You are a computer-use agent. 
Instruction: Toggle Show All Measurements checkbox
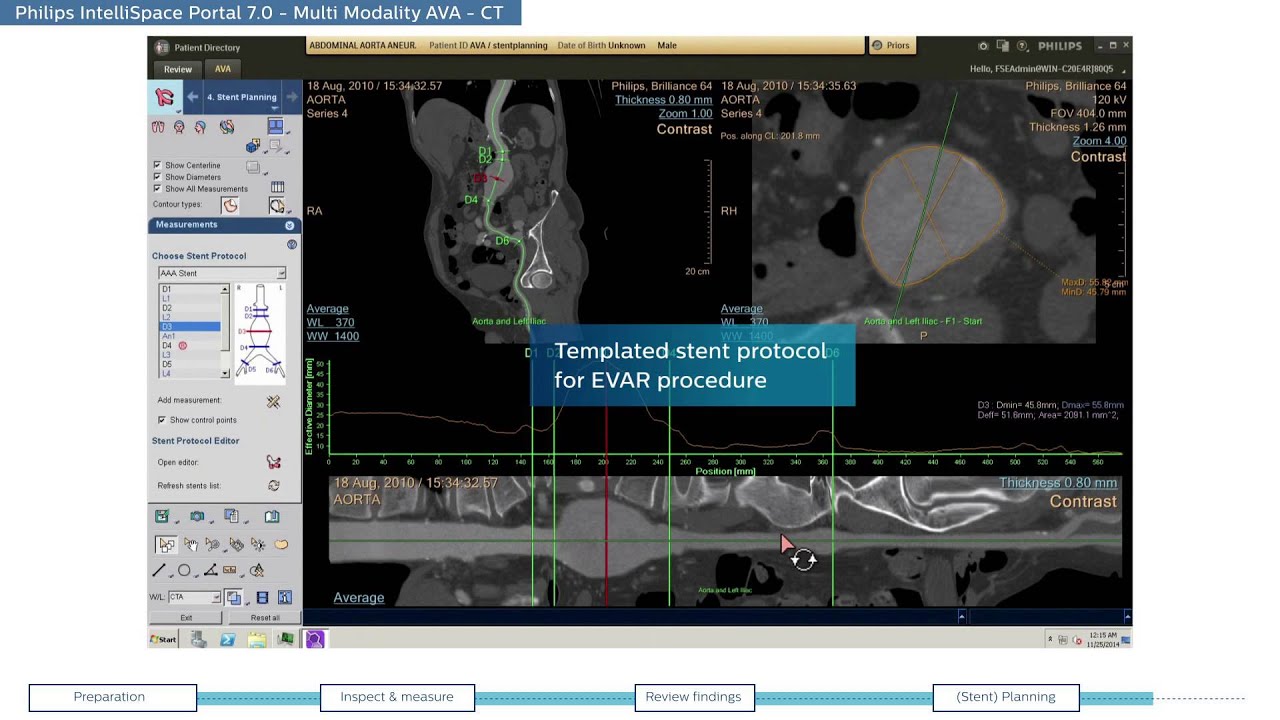tap(157, 188)
